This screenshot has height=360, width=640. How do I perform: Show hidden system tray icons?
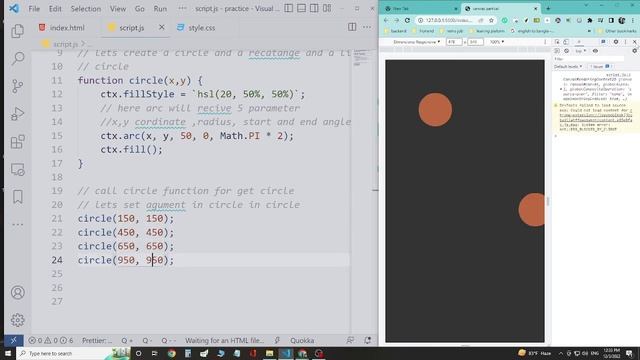[x=560, y=353]
